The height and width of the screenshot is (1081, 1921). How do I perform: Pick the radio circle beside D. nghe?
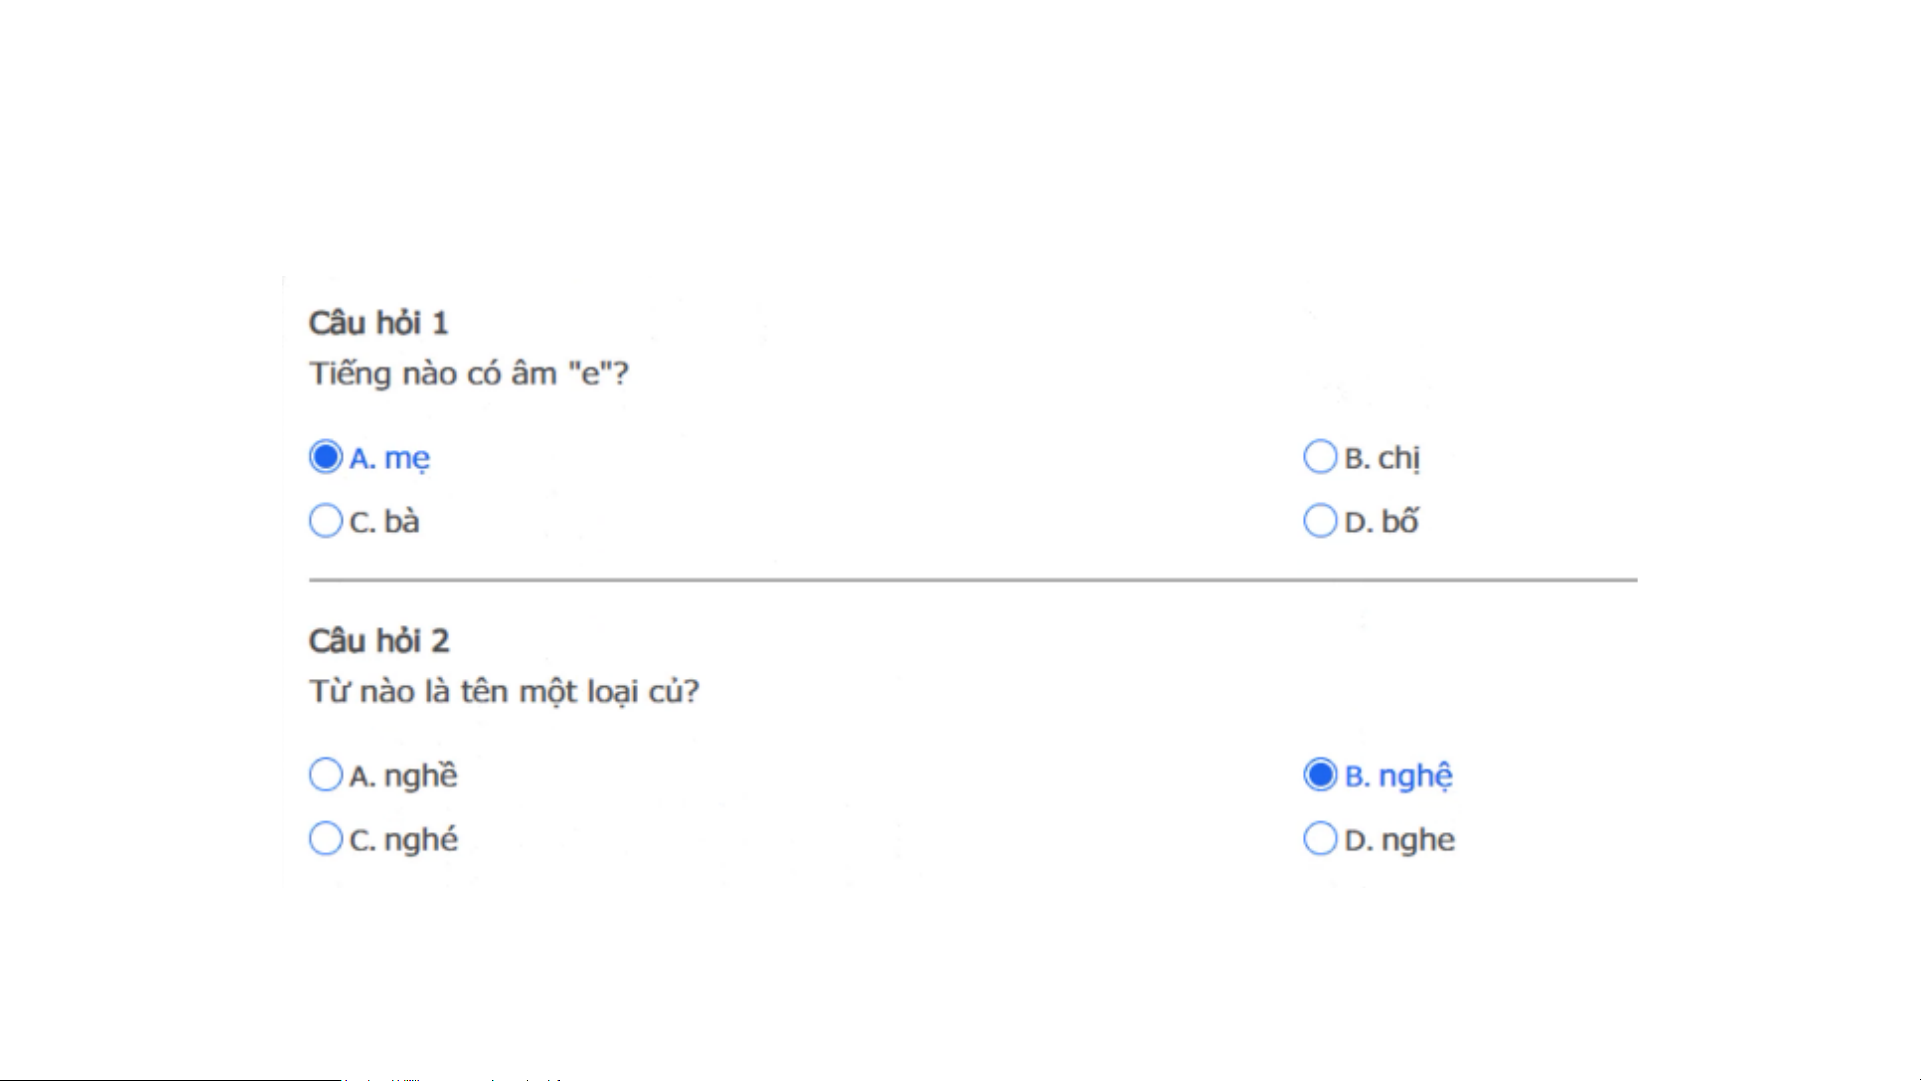1320,839
